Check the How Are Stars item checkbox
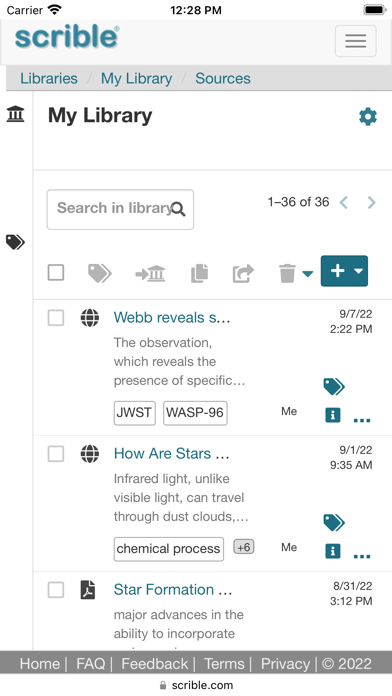The height and width of the screenshot is (696, 392). (56, 454)
